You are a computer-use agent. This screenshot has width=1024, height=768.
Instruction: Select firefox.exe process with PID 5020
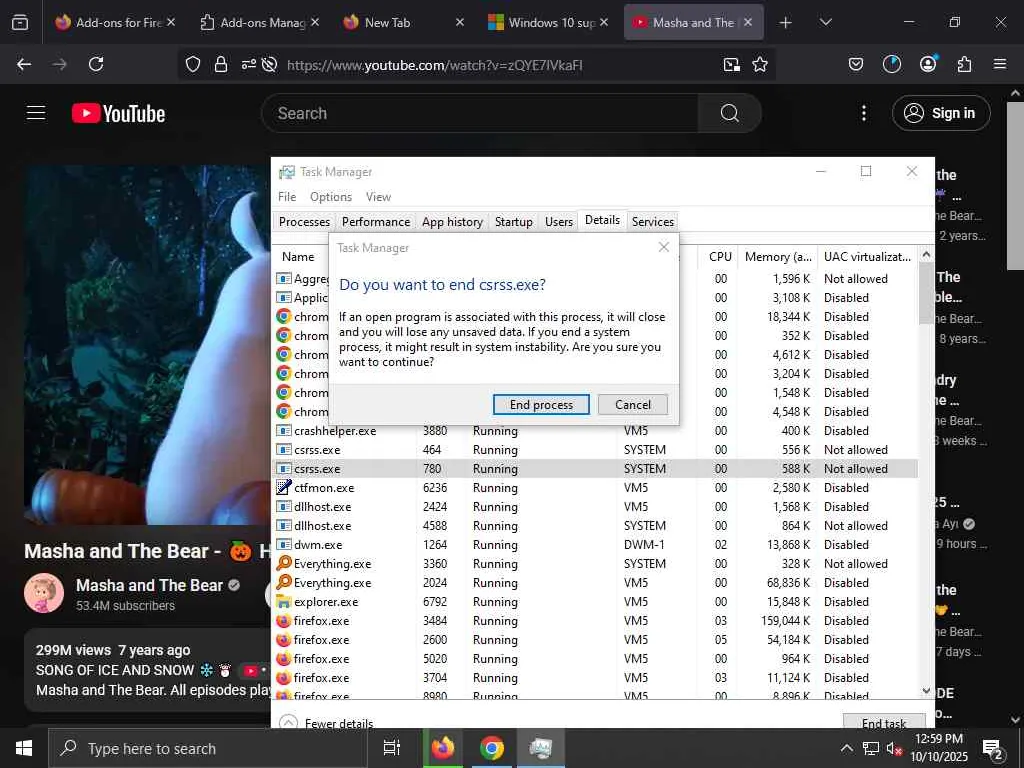click(595, 658)
